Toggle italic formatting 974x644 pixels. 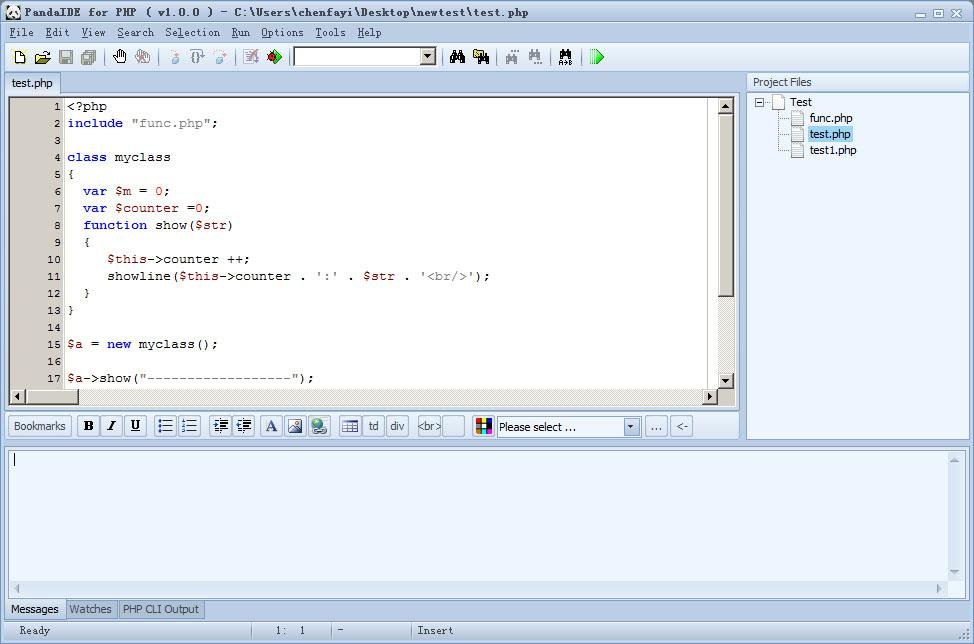click(111, 426)
